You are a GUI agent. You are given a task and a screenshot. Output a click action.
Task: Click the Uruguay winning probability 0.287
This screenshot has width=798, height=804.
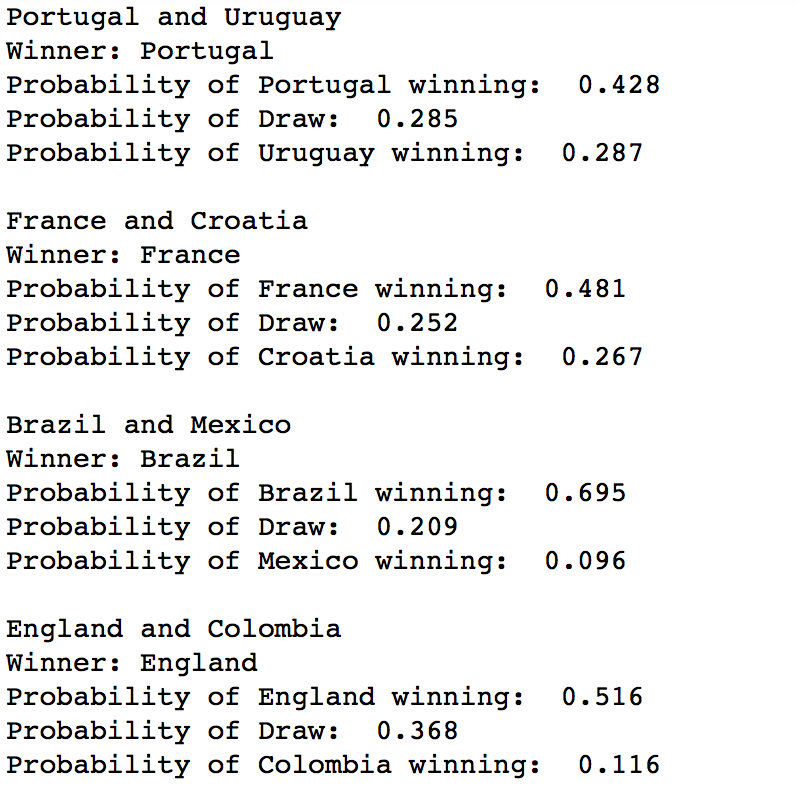pos(602,153)
